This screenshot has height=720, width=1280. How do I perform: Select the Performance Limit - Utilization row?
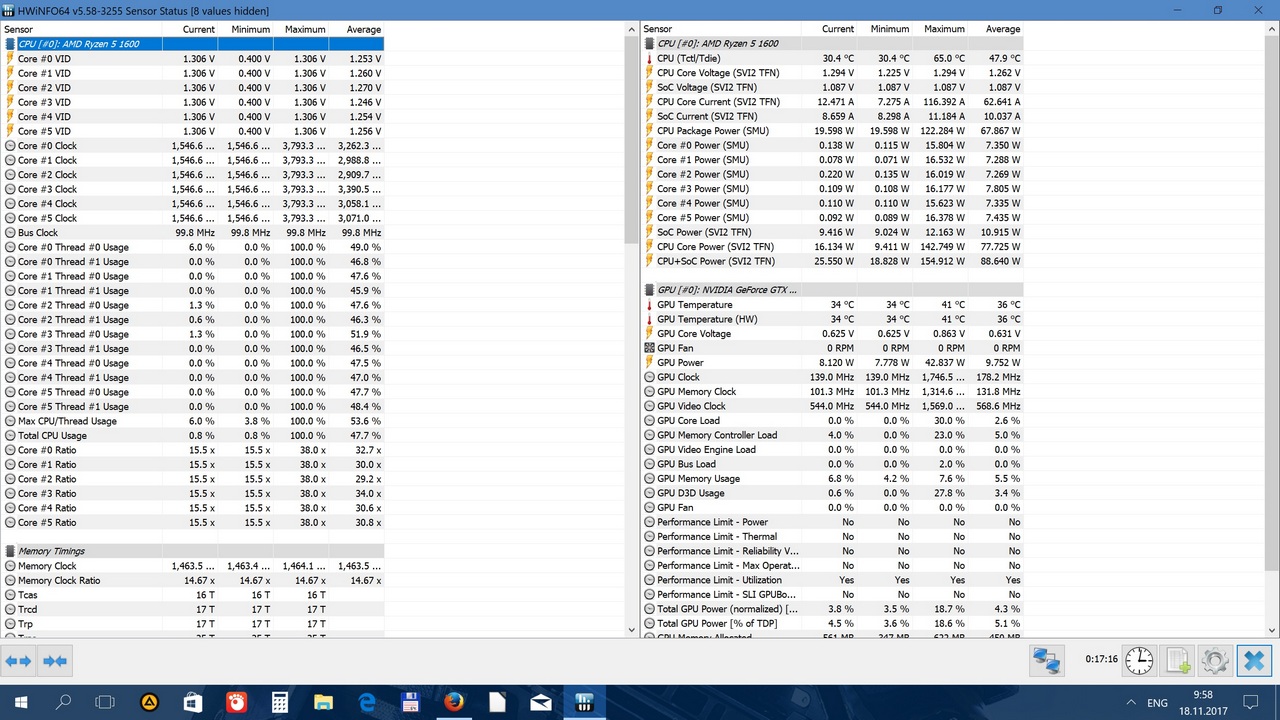coord(832,580)
